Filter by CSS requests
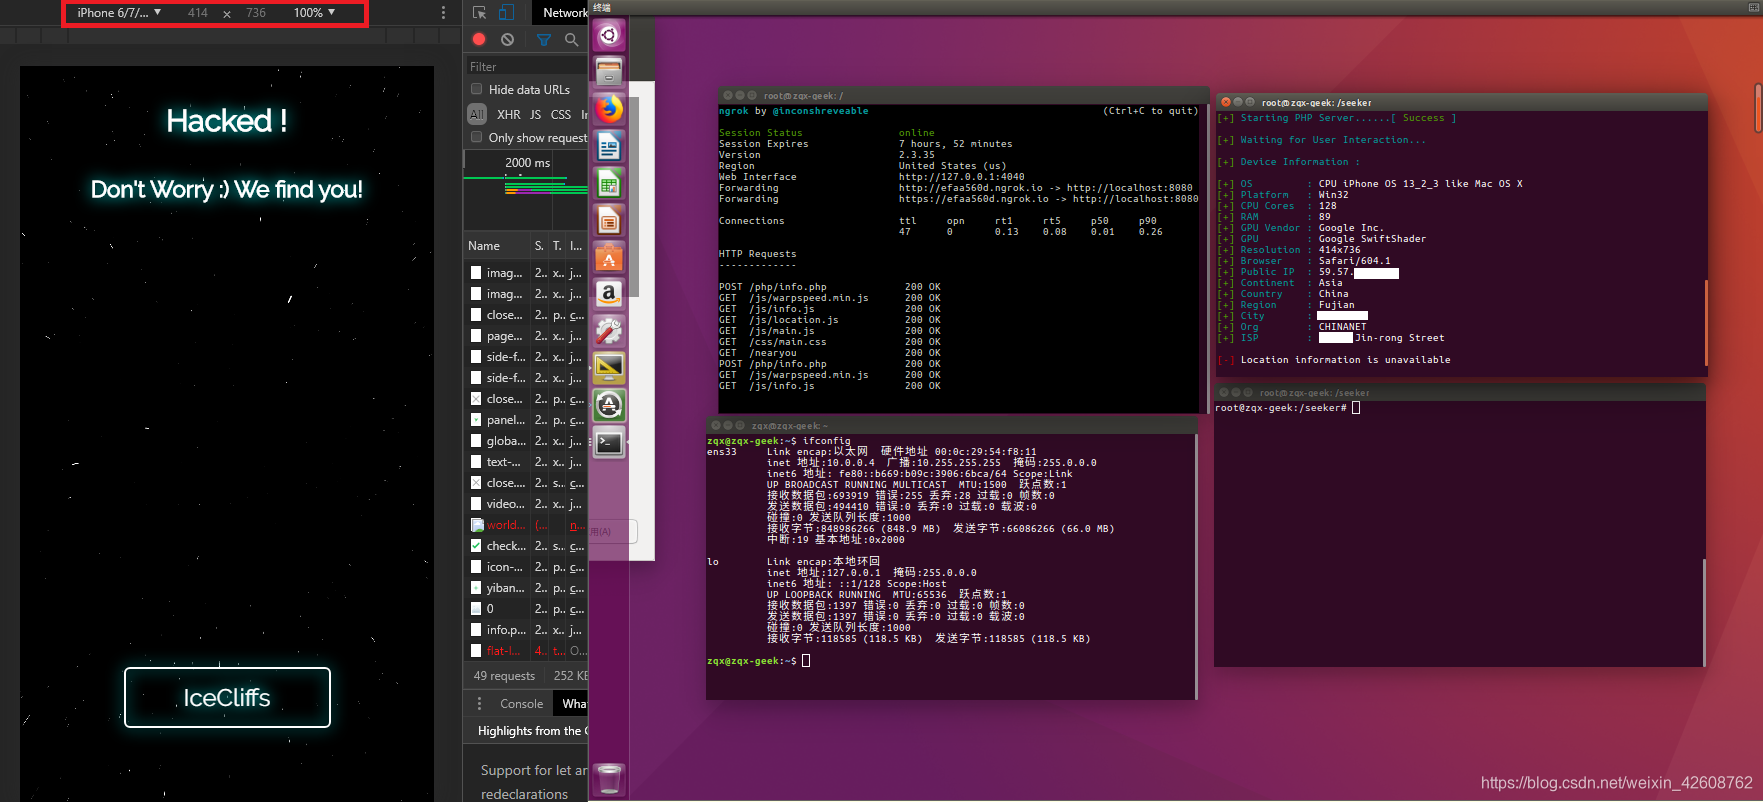This screenshot has width=1763, height=802. point(561,114)
